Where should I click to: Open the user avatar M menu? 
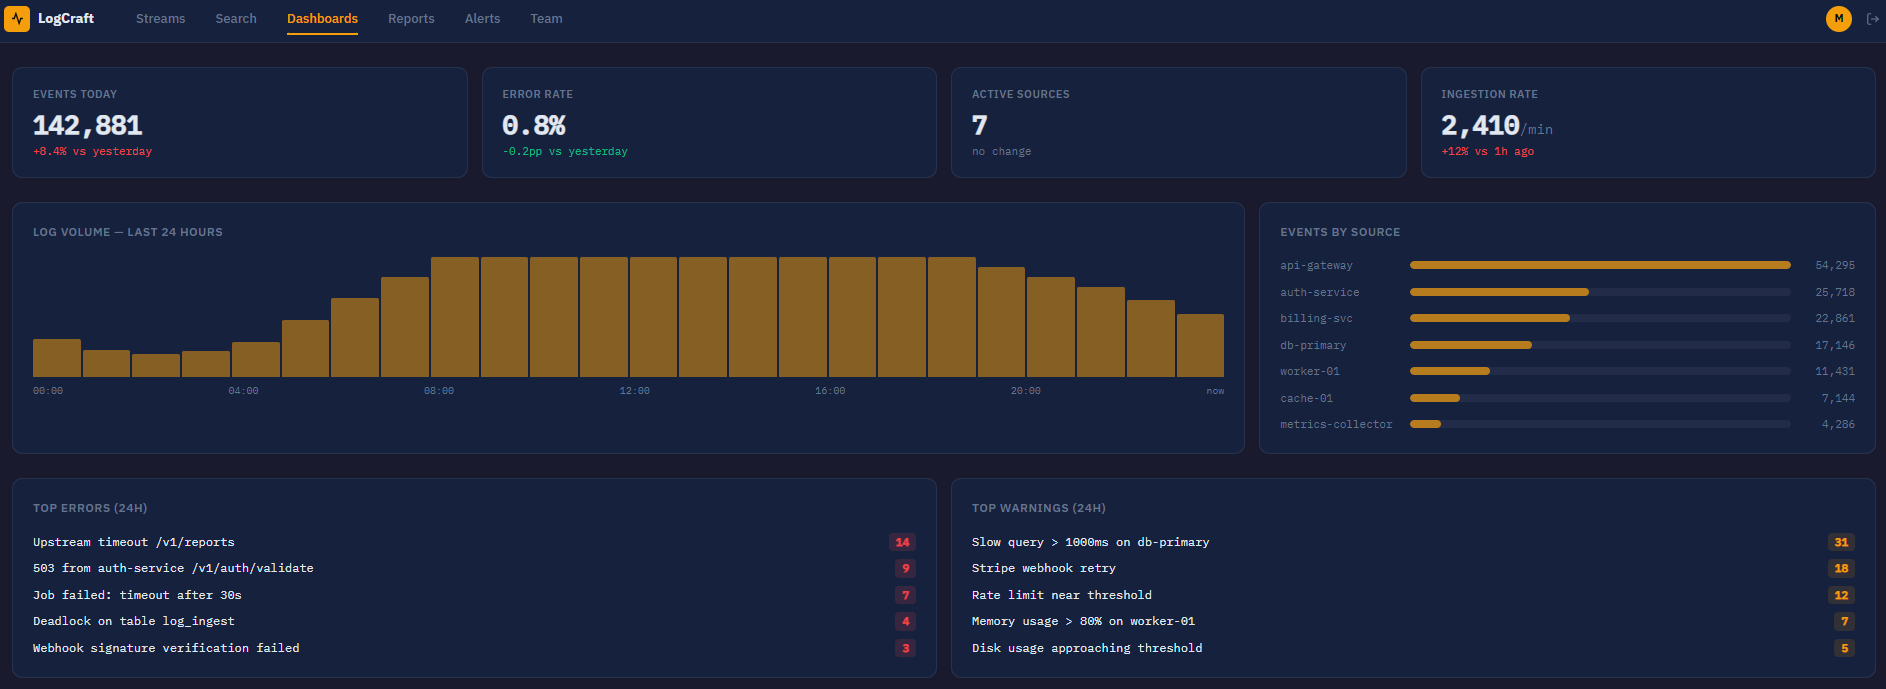coord(1838,18)
